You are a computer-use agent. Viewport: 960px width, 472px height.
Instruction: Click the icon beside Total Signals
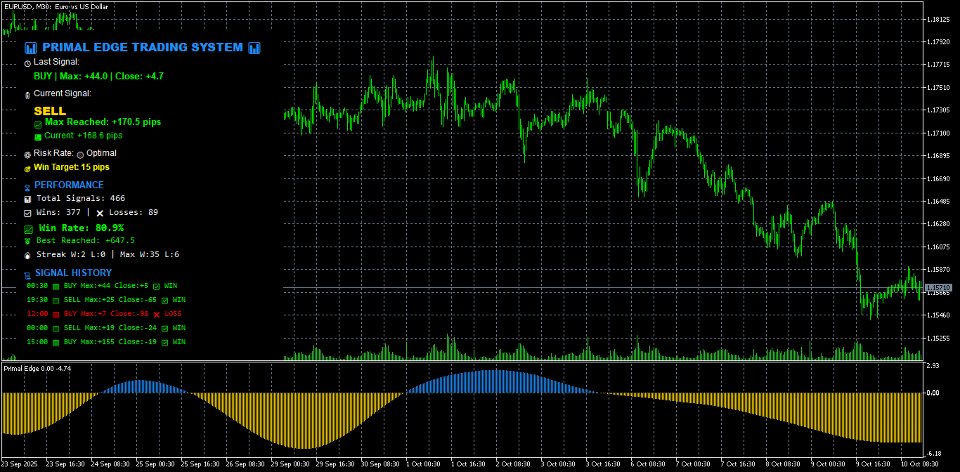[x=28, y=200]
